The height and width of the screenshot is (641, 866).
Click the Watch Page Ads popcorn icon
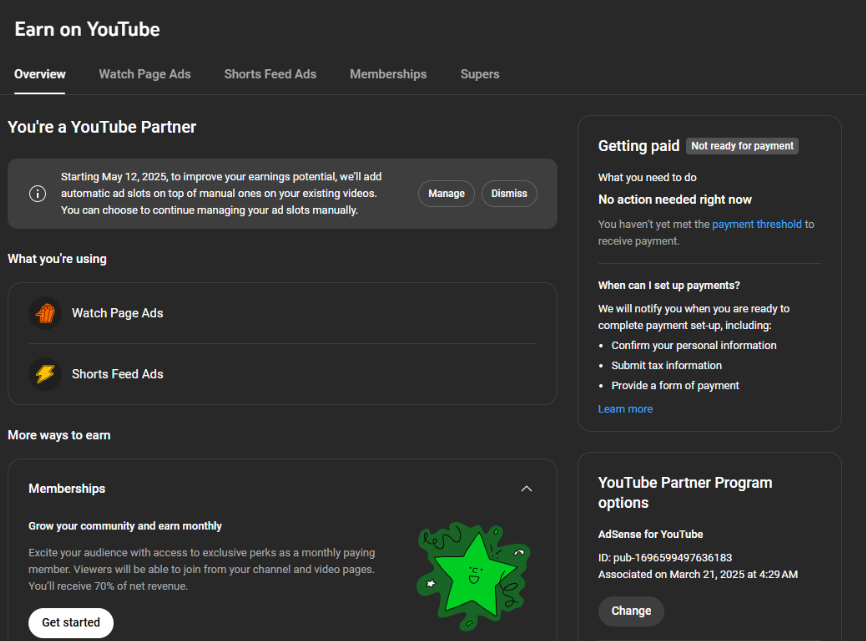[45, 313]
